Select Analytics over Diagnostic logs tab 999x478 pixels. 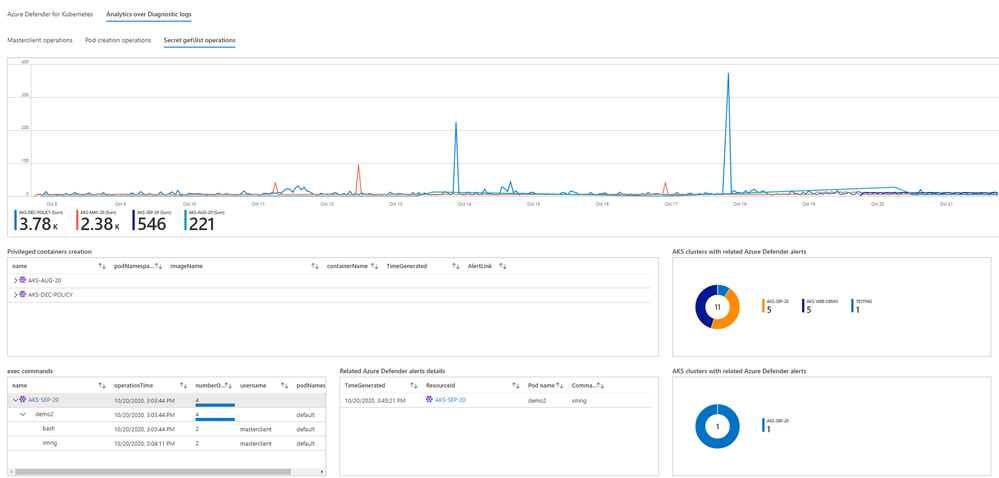coord(148,13)
